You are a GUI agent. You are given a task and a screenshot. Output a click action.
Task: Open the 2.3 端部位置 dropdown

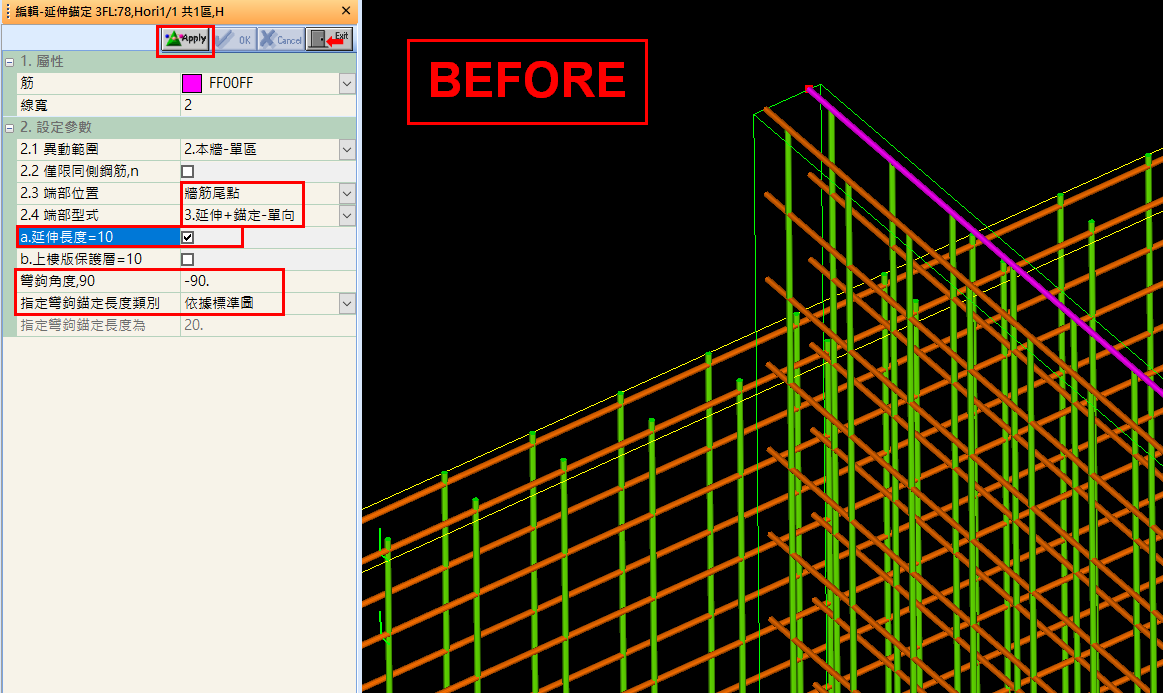[x=346, y=194]
